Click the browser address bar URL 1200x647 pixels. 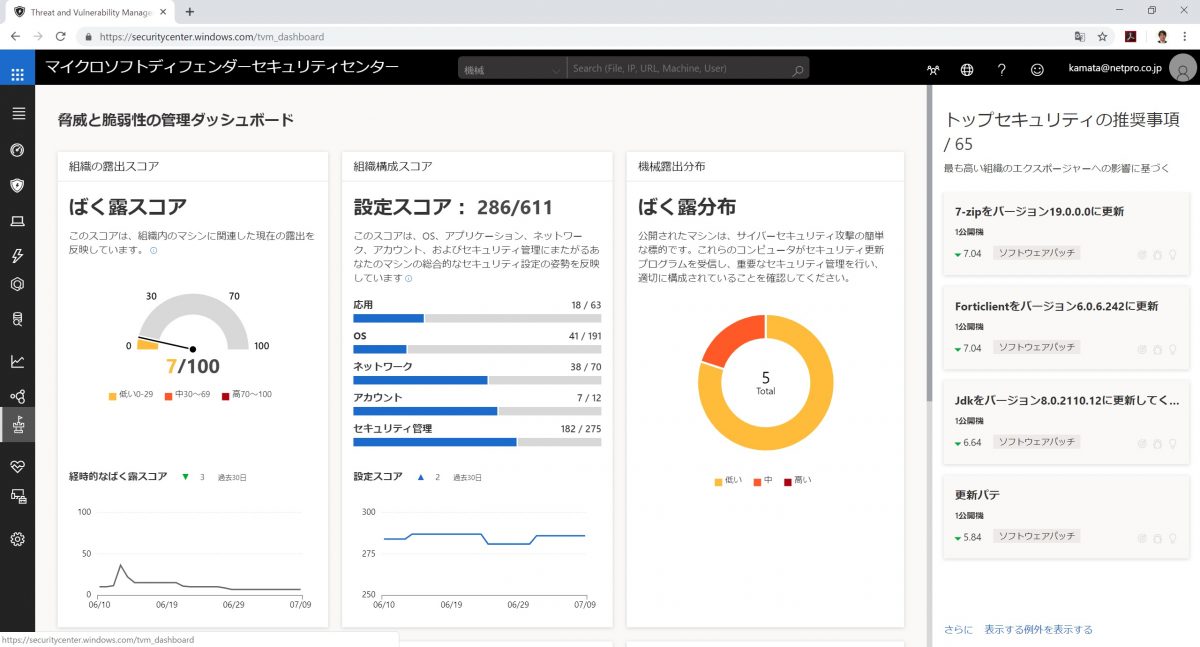[212, 37]
